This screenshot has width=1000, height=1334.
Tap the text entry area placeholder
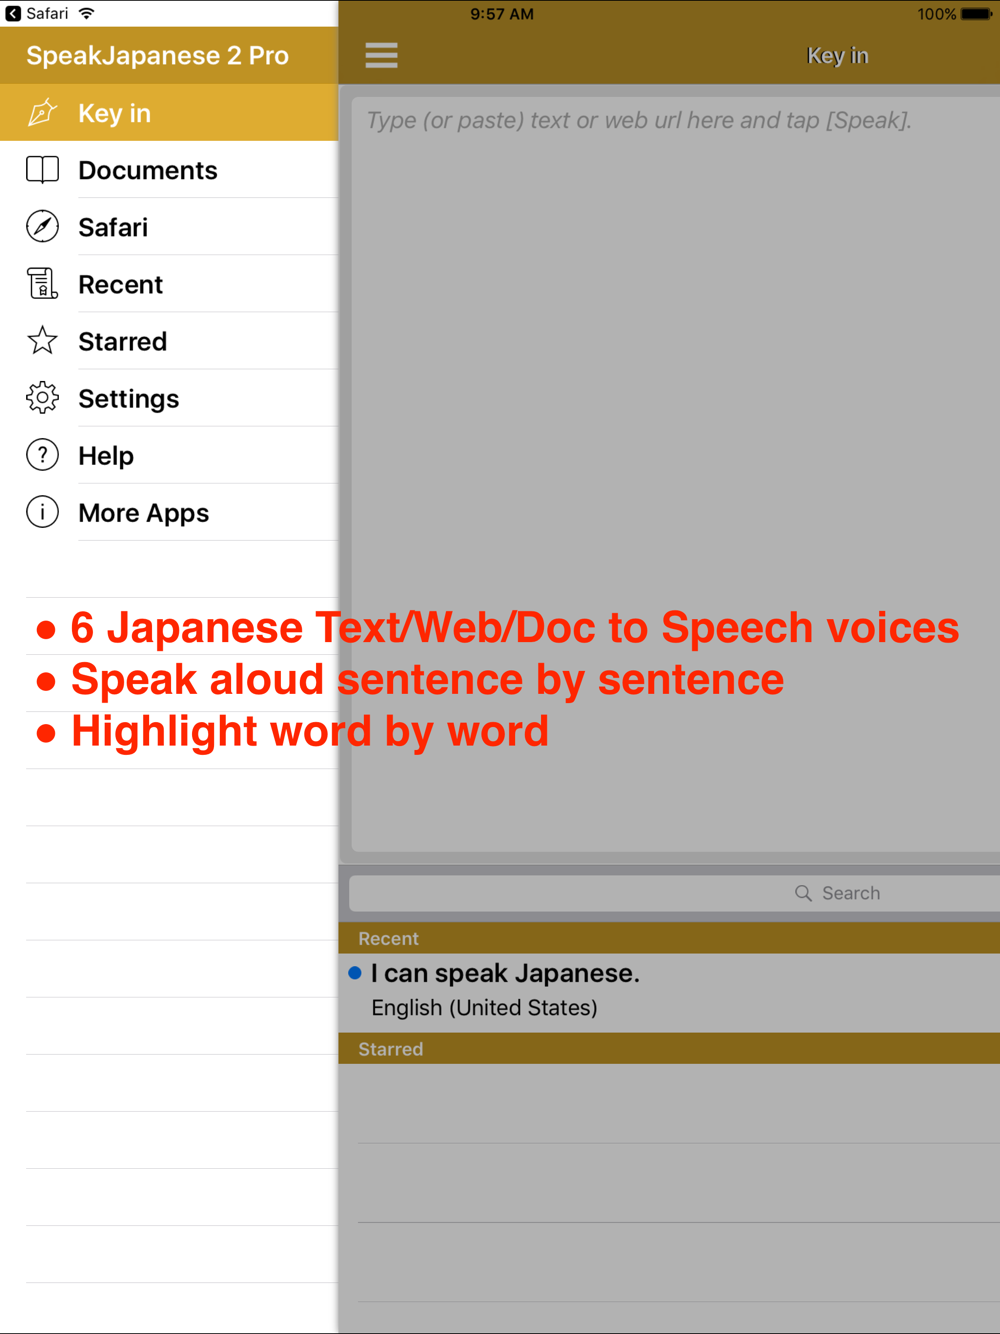[x=639, y=121]
